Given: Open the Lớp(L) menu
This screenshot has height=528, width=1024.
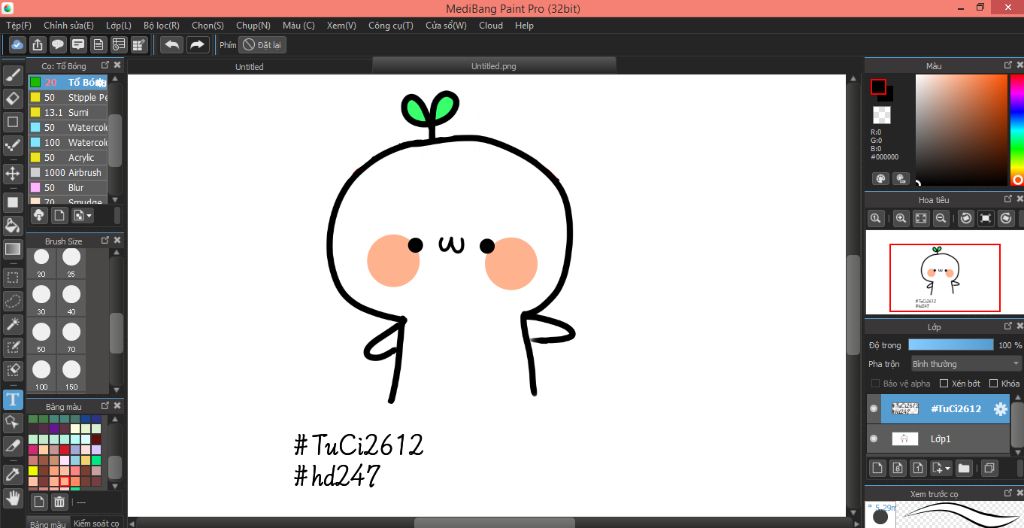Looking at the screenshot, I should pos(119,25).
